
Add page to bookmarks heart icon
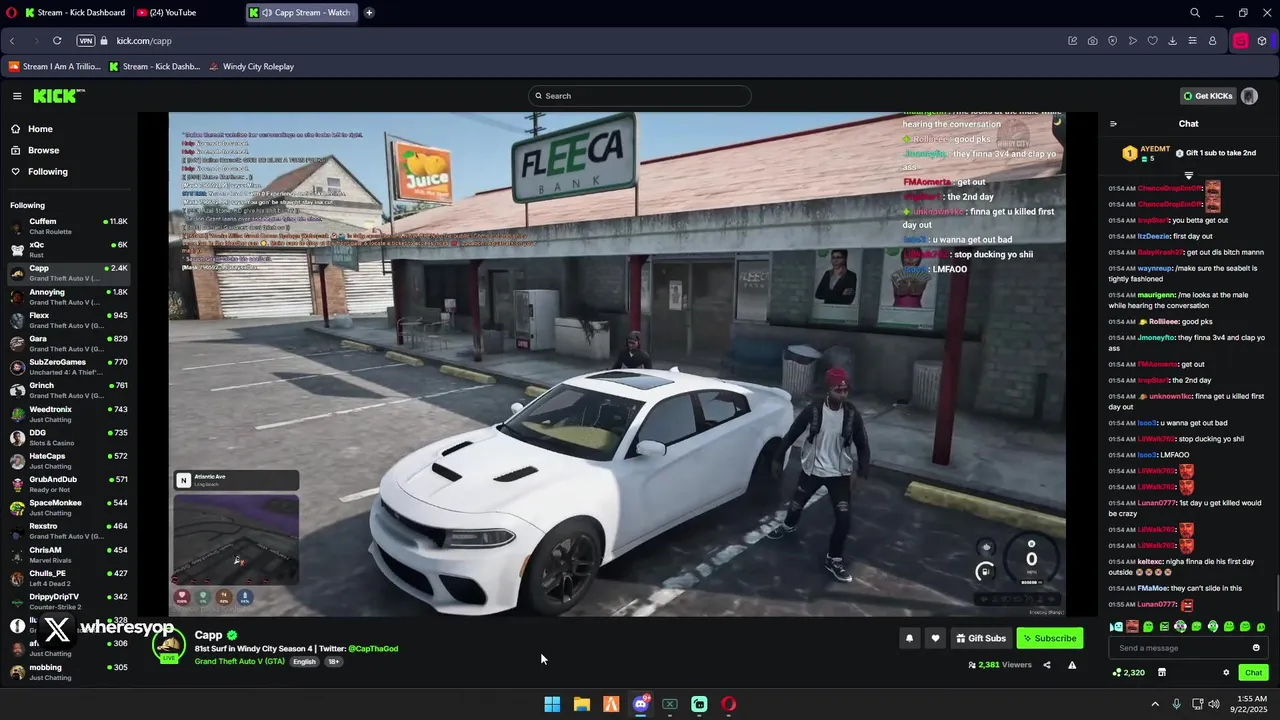coord(1152,41)
